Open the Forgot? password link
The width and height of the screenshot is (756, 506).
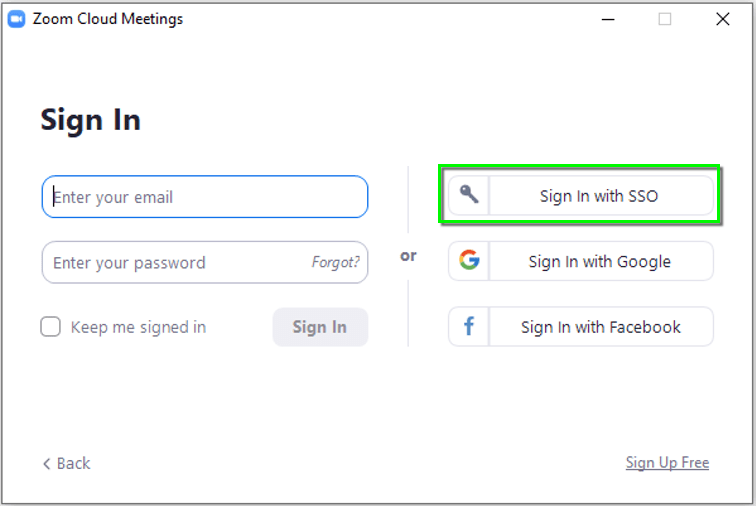tap(335, 263)
